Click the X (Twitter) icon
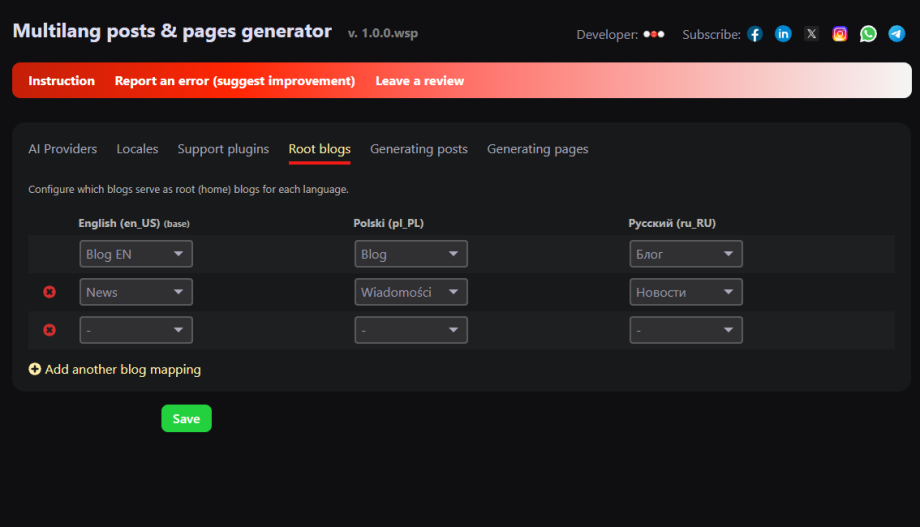 click(811, 34)
